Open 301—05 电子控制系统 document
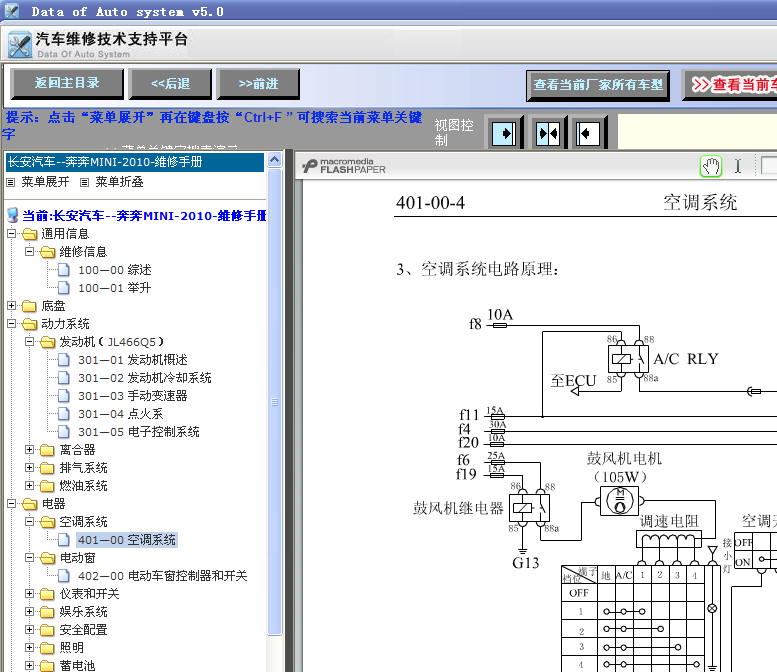Viewport: 777px width, 672px height. [139, 432]
